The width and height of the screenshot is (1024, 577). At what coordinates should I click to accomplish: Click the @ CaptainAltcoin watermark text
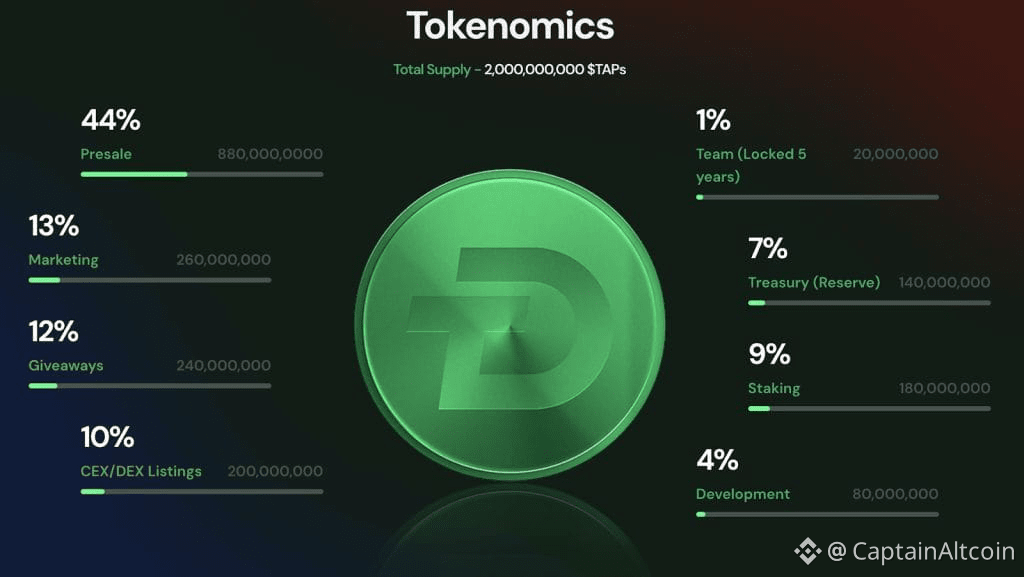[921, 551]
